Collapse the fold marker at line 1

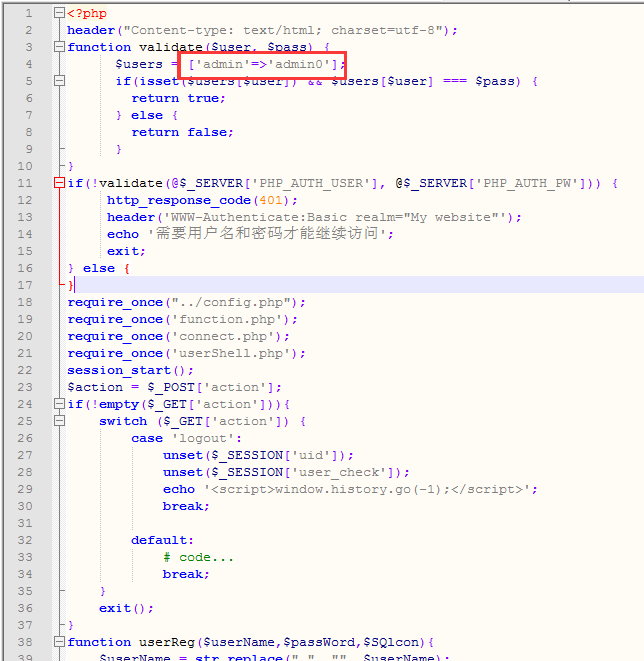tap(59, 13)
